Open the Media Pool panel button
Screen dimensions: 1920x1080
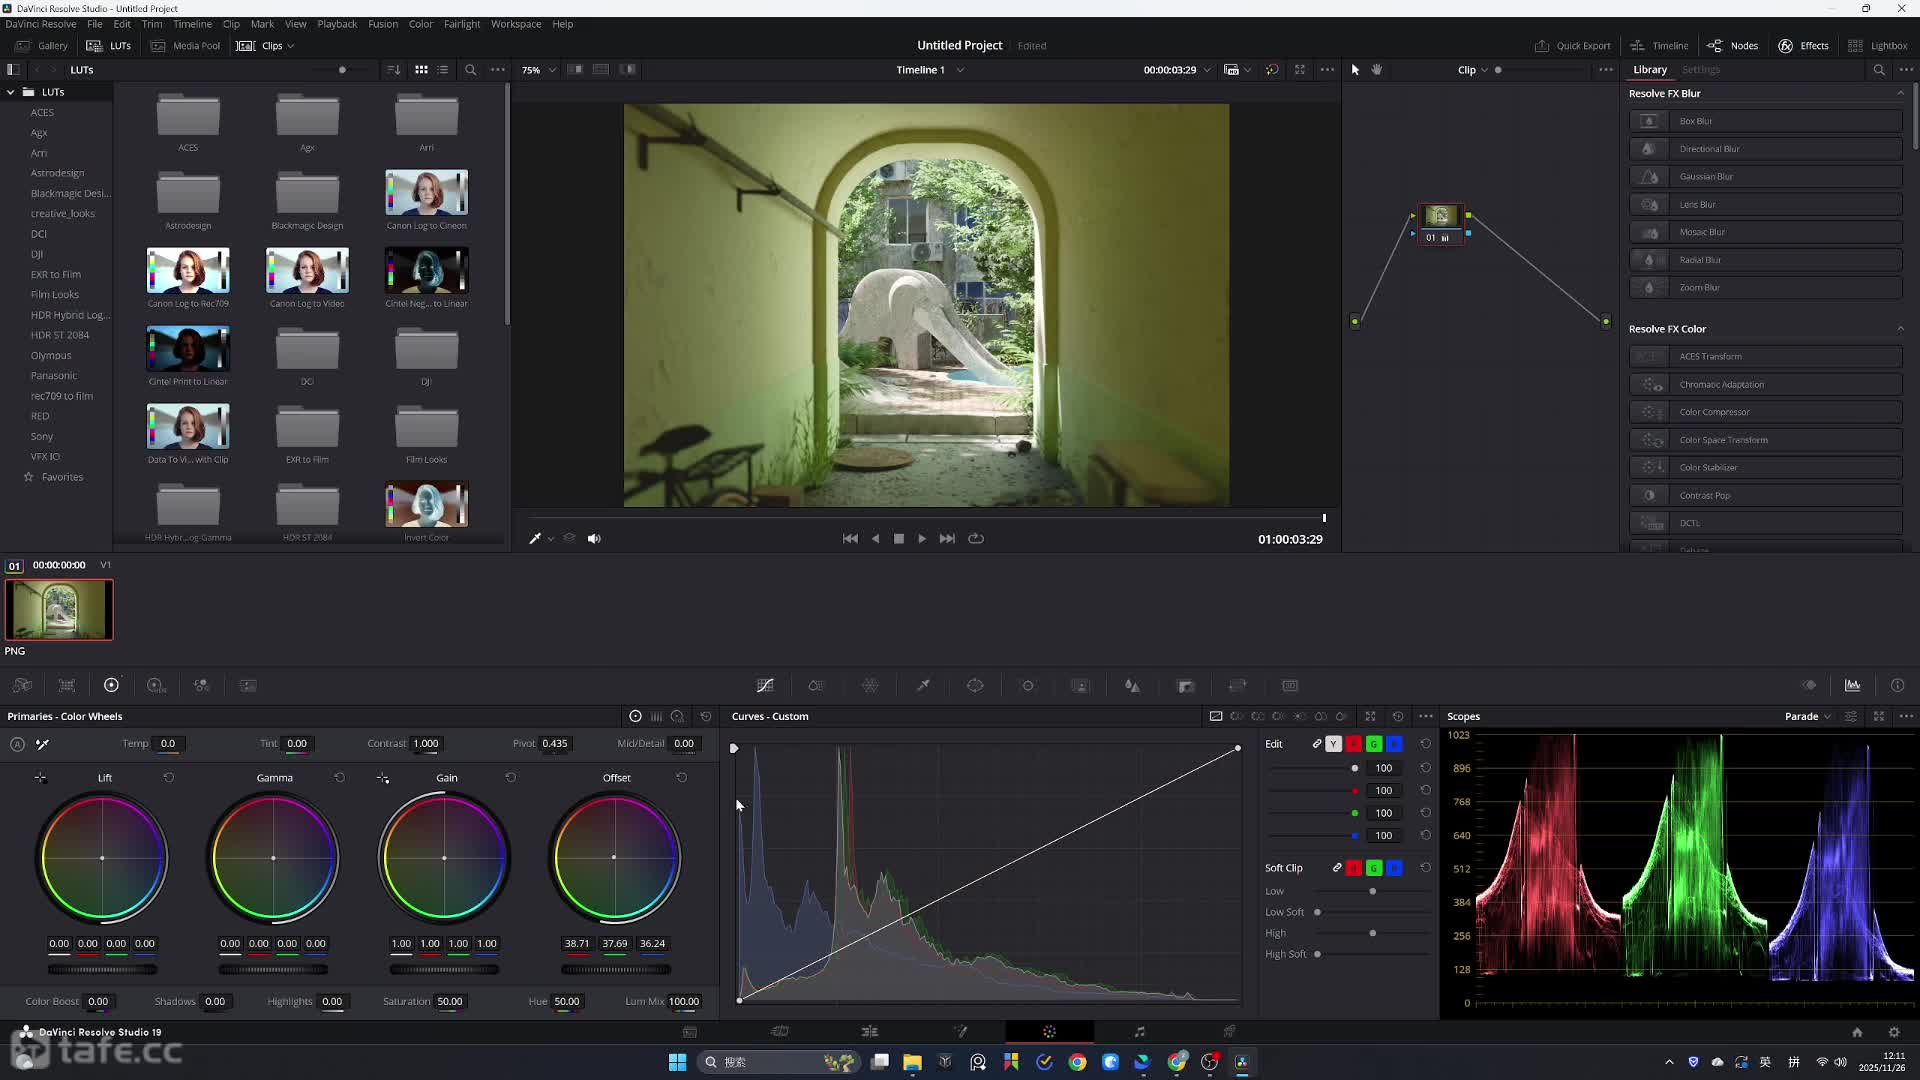pos(186,46)
